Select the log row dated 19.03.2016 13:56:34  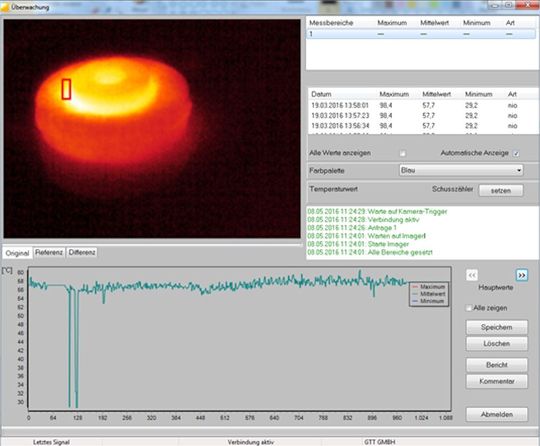pos(423,126)
